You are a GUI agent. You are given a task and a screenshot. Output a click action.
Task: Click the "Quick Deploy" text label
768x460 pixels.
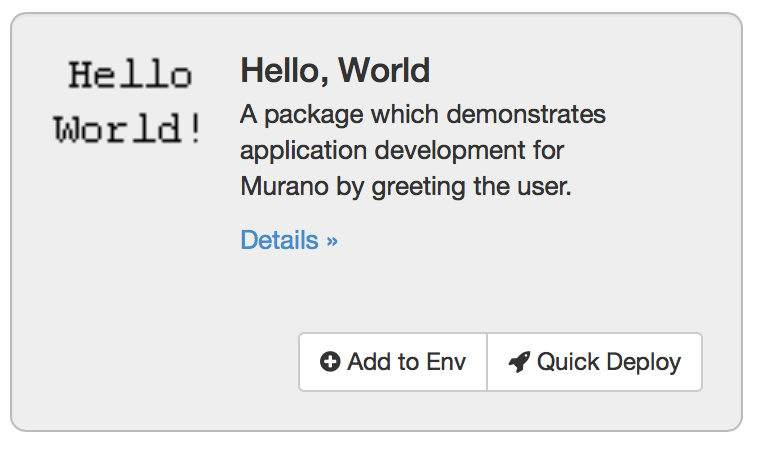608,362
